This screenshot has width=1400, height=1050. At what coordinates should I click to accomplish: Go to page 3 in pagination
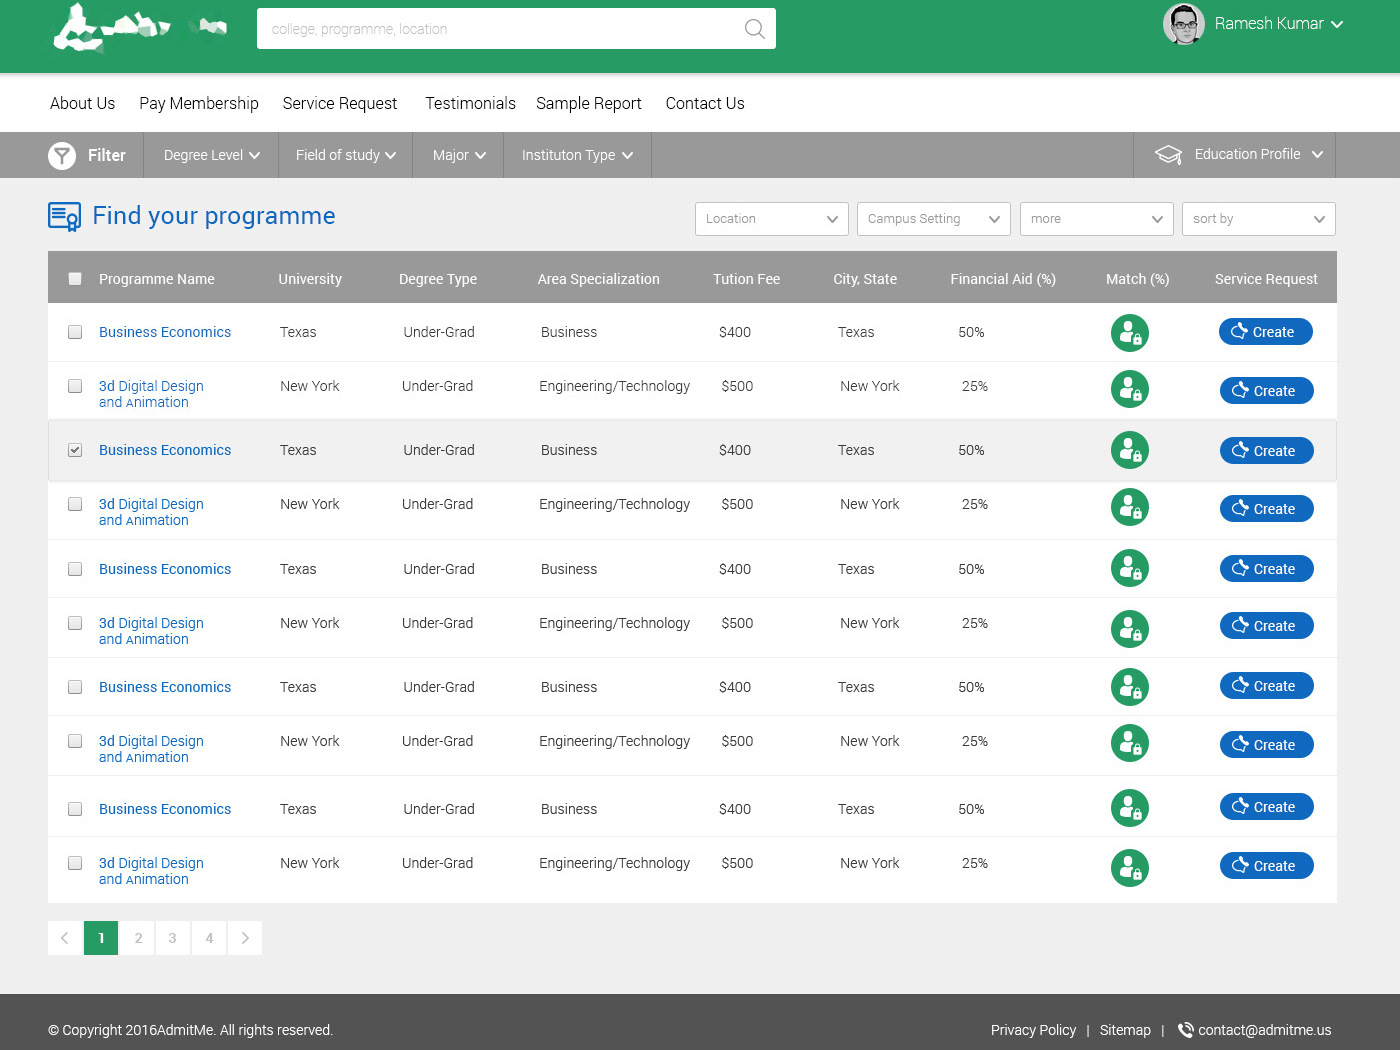[172, 938]
